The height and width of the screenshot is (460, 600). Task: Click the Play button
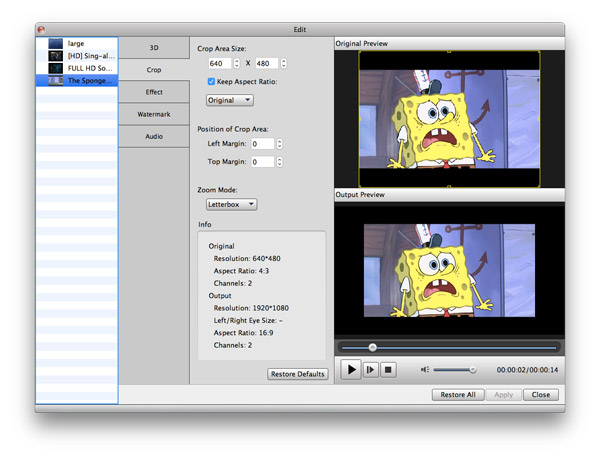pos(351,369)
